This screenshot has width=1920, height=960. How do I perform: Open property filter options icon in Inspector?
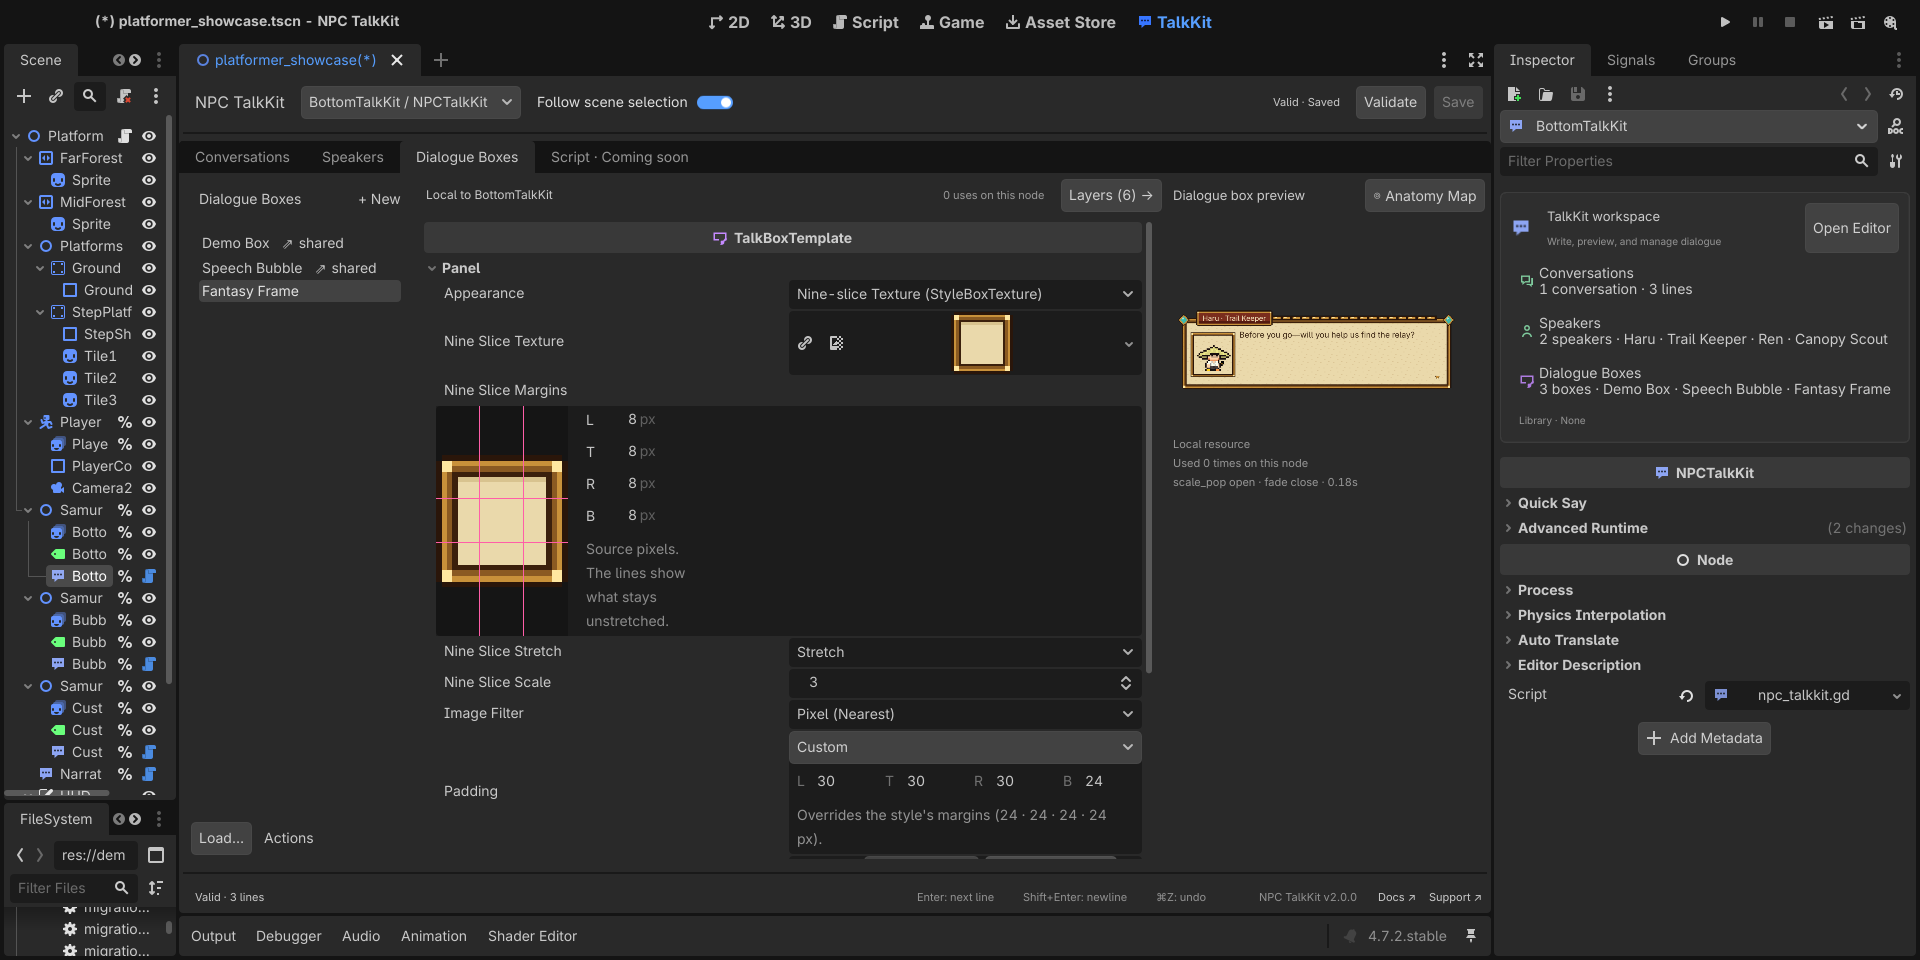click(x=1896, y=161)
